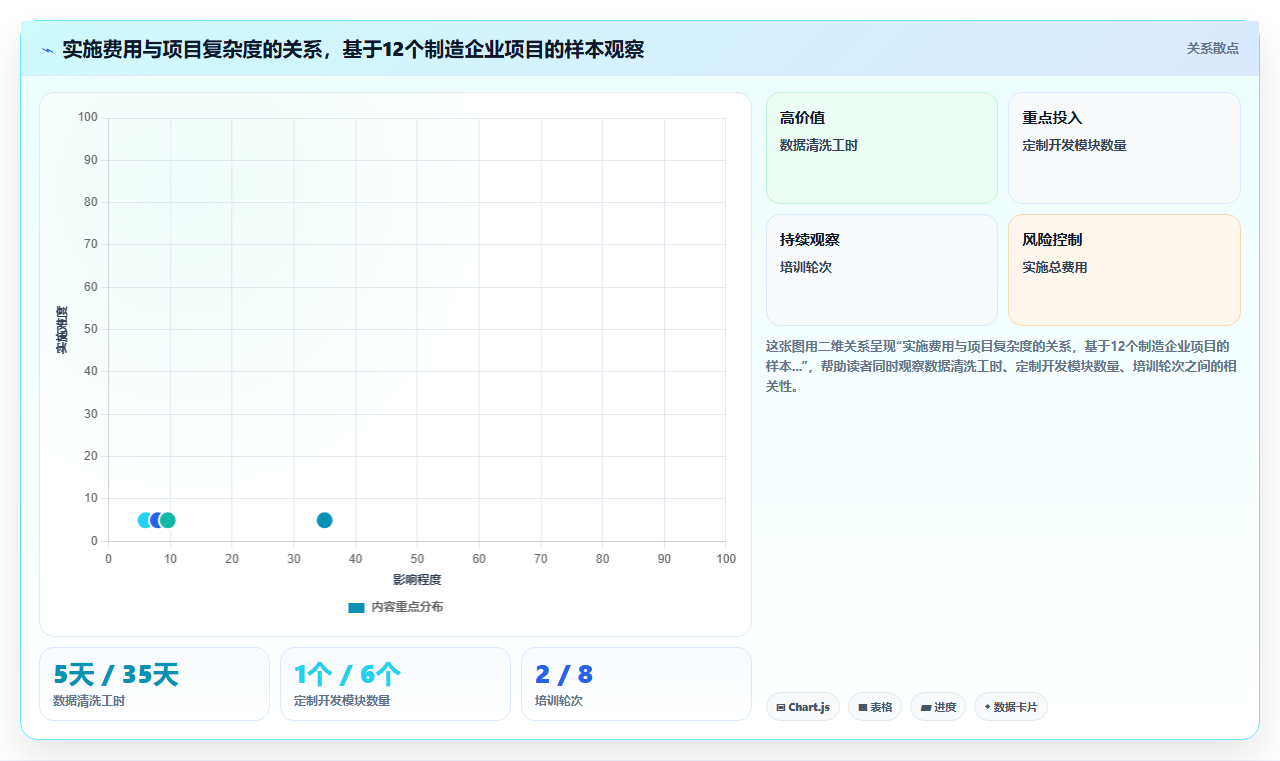Click the 内容重点分布 legend label
The height and width of the screenshot is (761, 1280).
pos(407,607)
